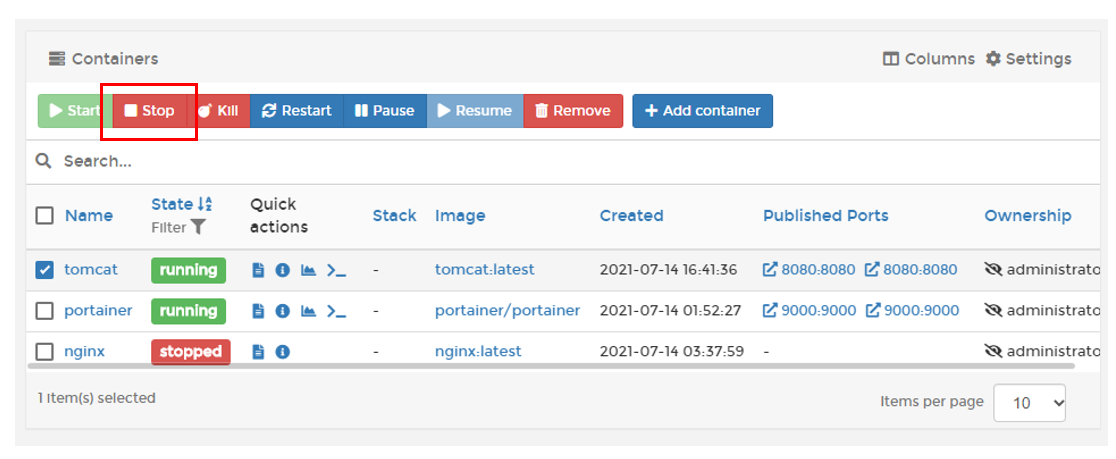Click Add container button
Screen dimensions: 1116x459
point(702,111)
